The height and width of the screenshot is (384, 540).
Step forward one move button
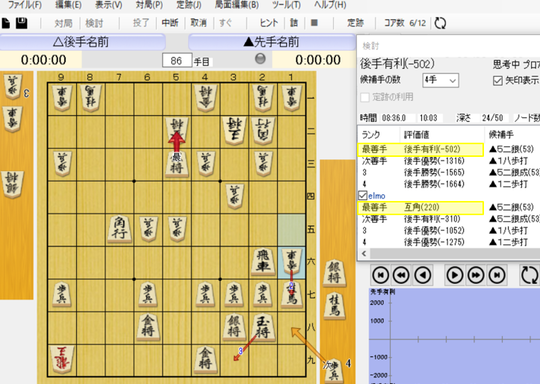click(454, 275)
